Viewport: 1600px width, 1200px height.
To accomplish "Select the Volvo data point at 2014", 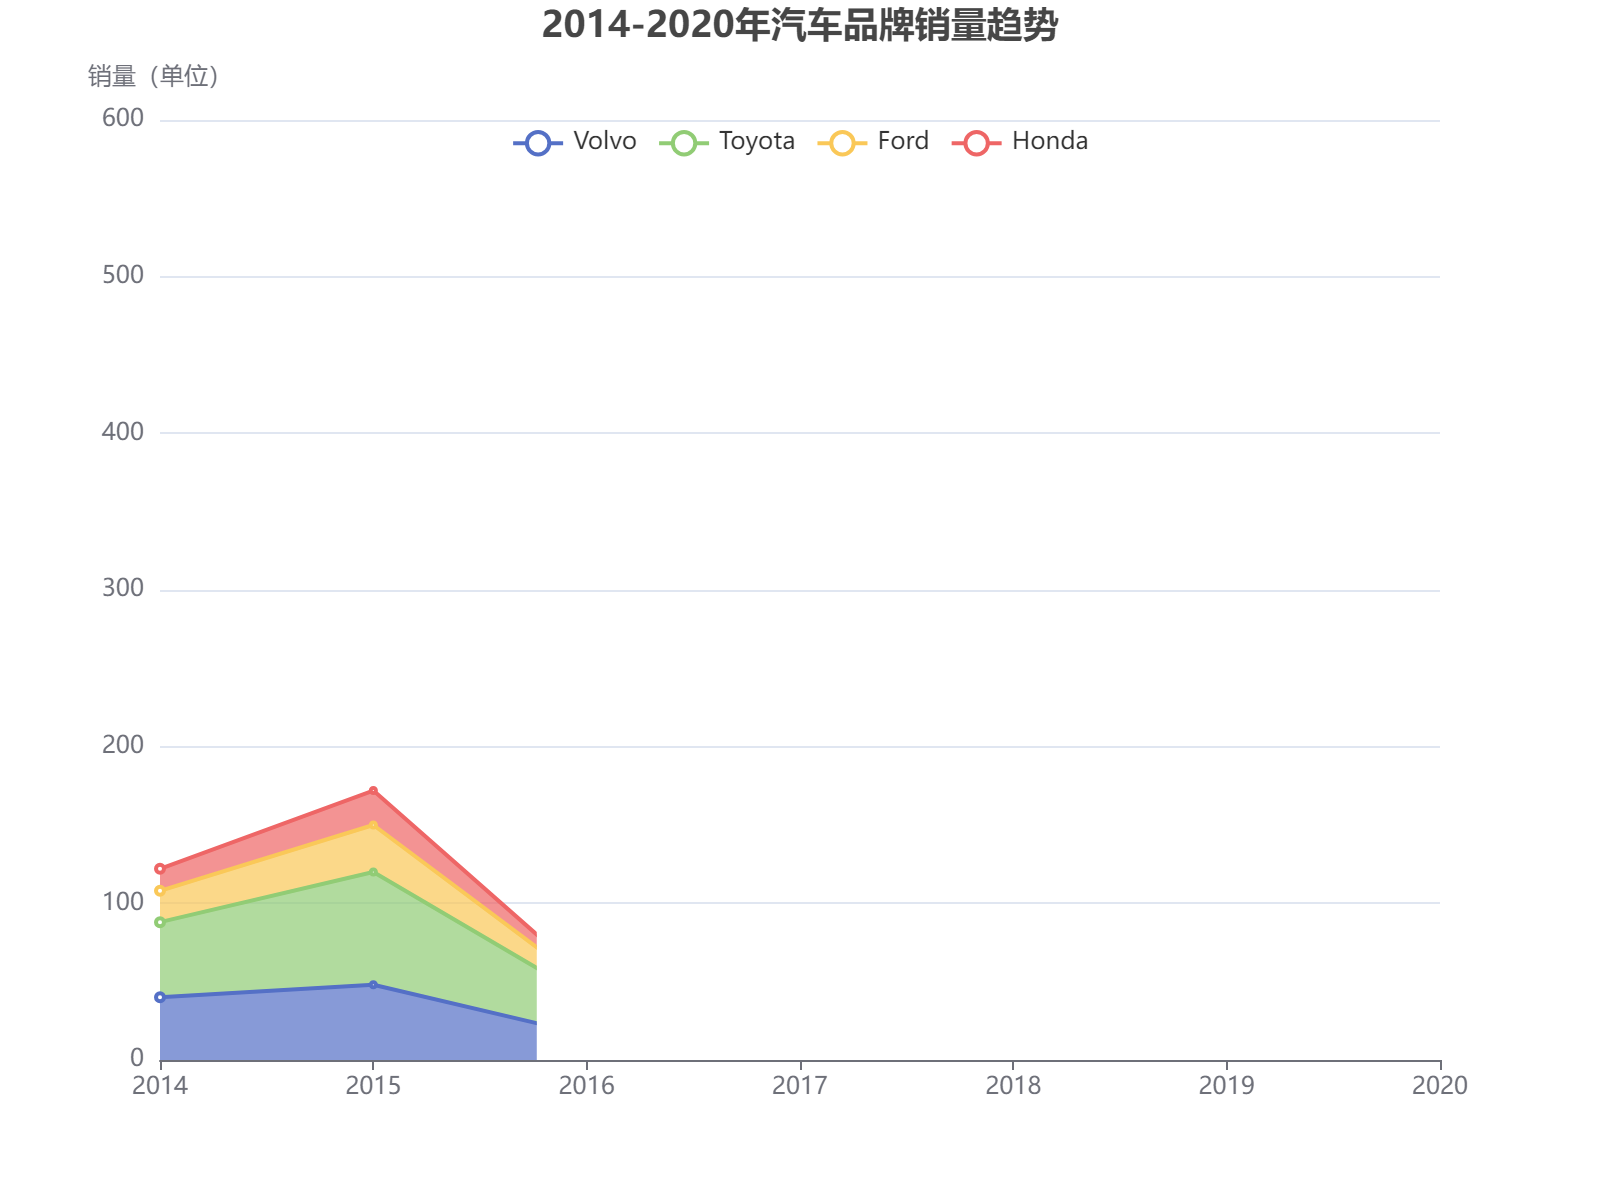I will (x=160, y=996).
